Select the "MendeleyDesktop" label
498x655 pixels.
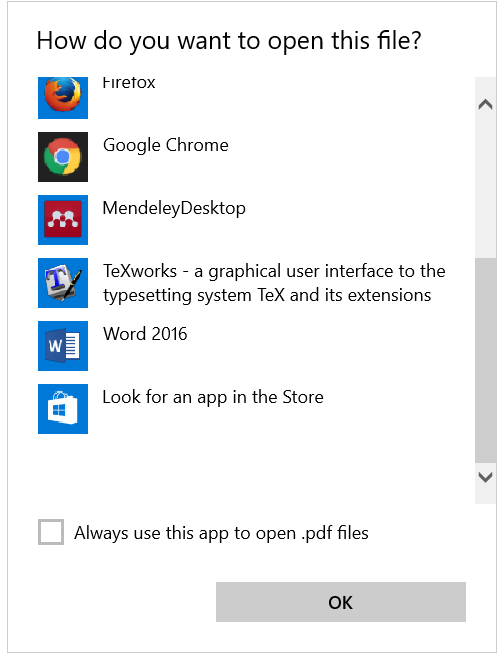click(x=174, y=208)
